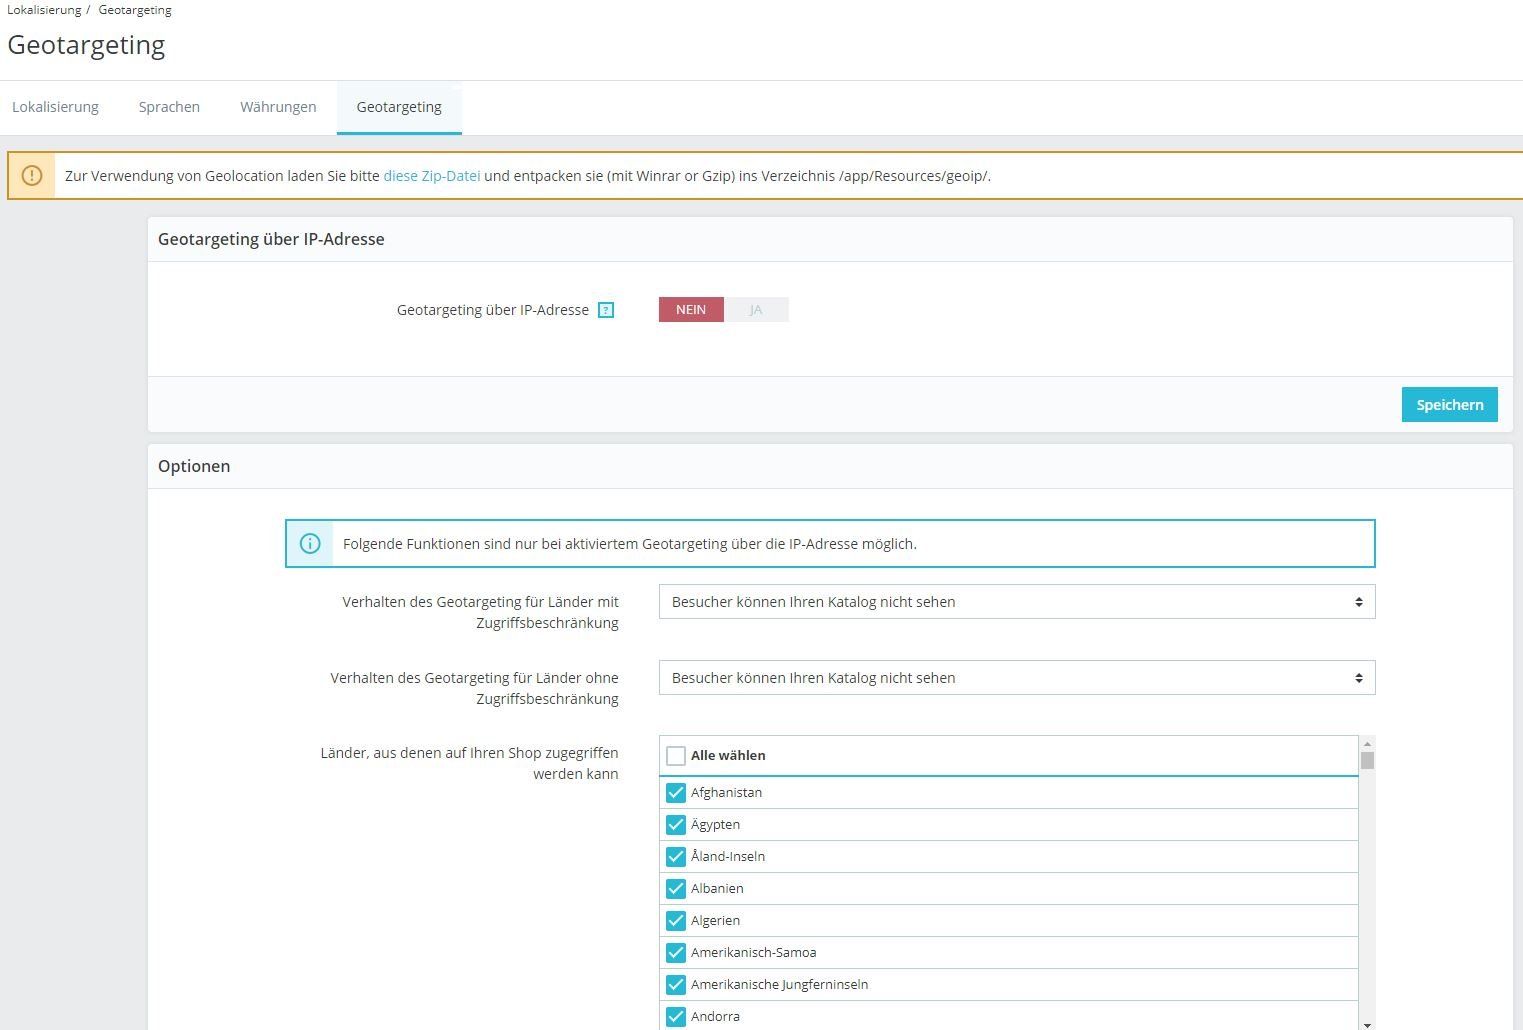Click the Speichern button

tap(1449, 405)
